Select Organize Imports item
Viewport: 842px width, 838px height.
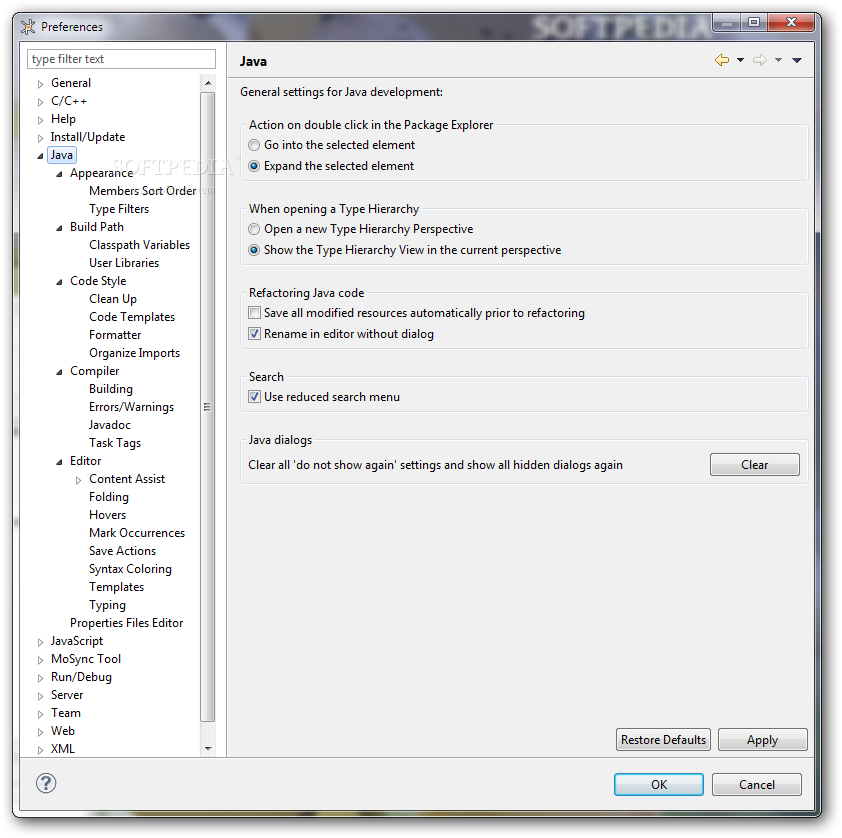click(x=134, y=353)
